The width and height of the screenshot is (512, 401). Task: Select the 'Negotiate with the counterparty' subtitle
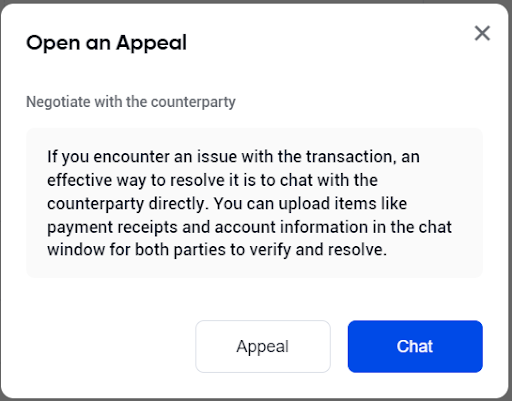[x=131, y=102]
